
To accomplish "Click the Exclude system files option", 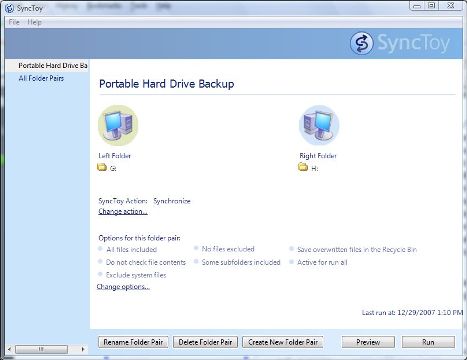I will tap(136, 275).
